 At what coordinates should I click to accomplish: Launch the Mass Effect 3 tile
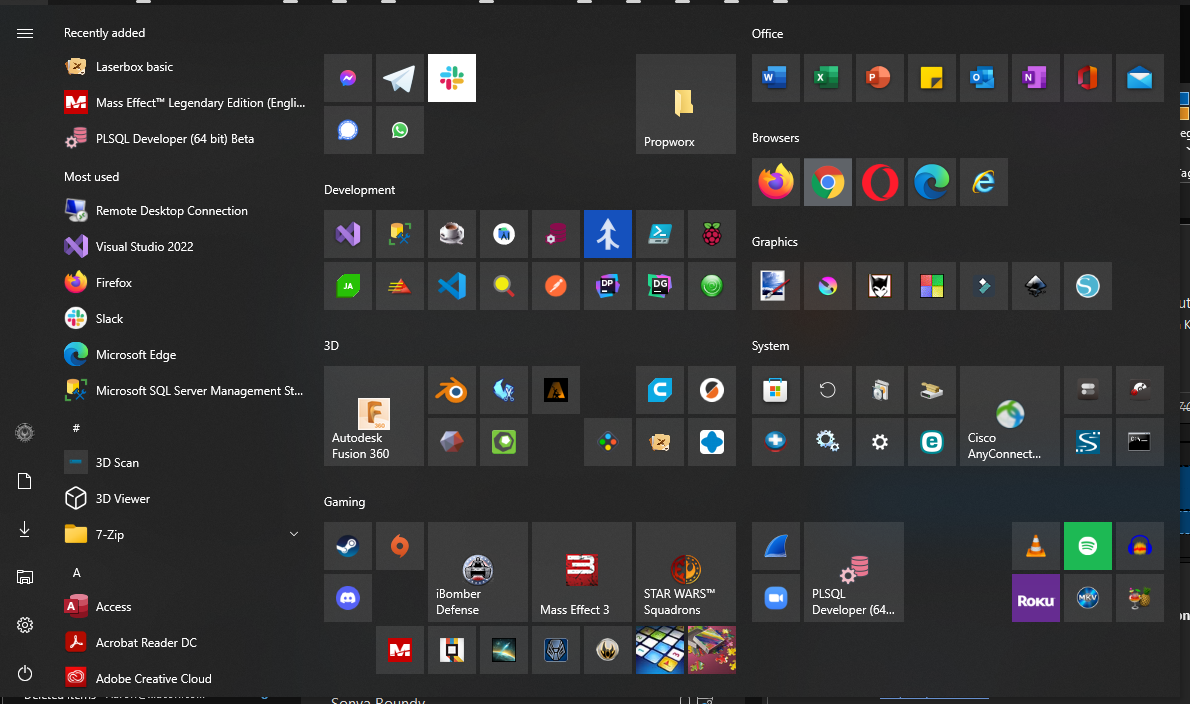(x=581, y=572)
